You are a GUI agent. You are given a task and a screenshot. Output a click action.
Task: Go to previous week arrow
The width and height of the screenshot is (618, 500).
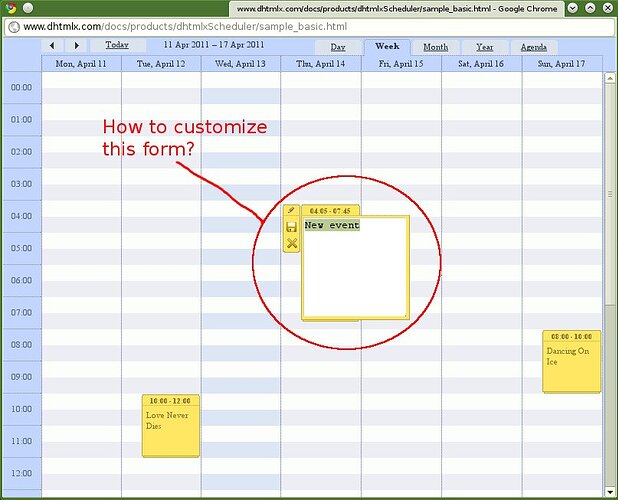pos(52,45)
